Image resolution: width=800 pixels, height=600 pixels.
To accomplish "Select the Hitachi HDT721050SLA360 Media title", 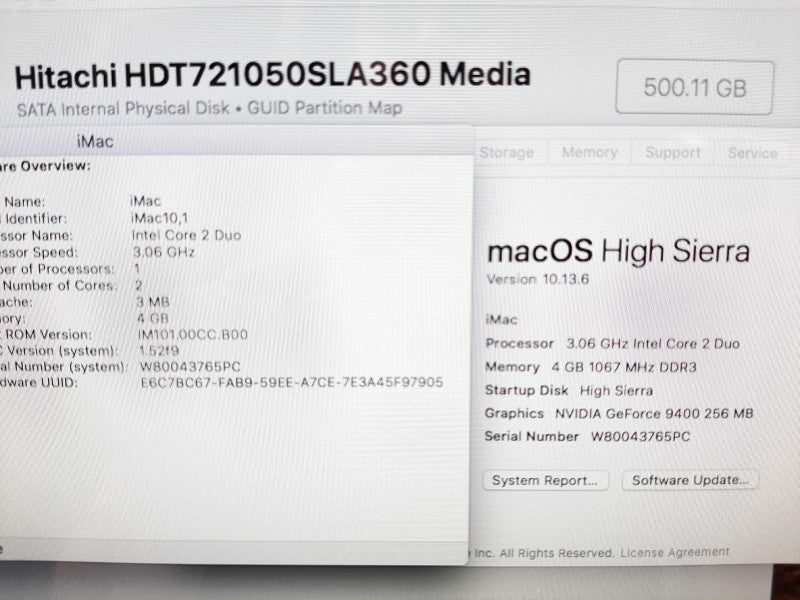I will tap(273, 75).
